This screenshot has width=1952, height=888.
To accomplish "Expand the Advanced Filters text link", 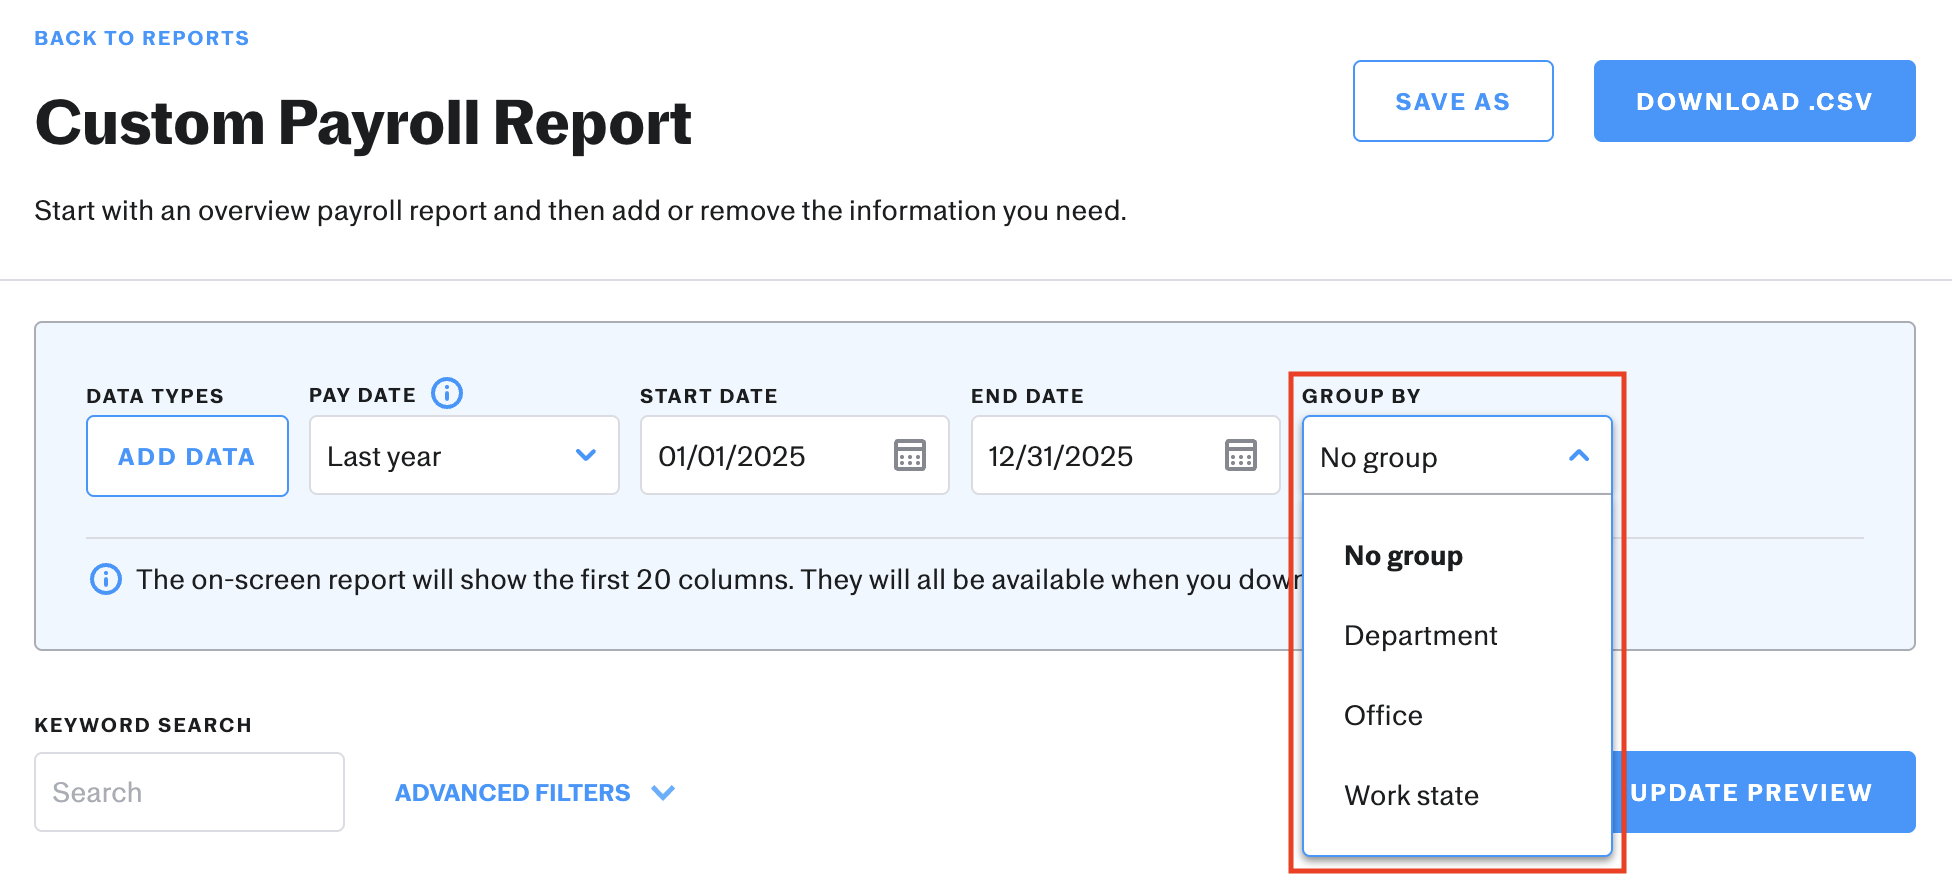I will click(512, 793).
